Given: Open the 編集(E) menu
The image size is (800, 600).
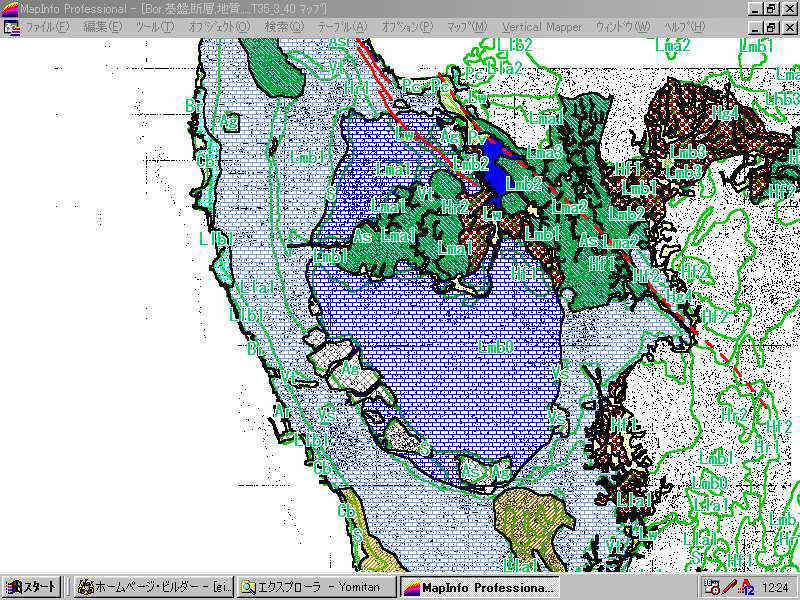Looking at the screenshot, I should tap(102, 27).
